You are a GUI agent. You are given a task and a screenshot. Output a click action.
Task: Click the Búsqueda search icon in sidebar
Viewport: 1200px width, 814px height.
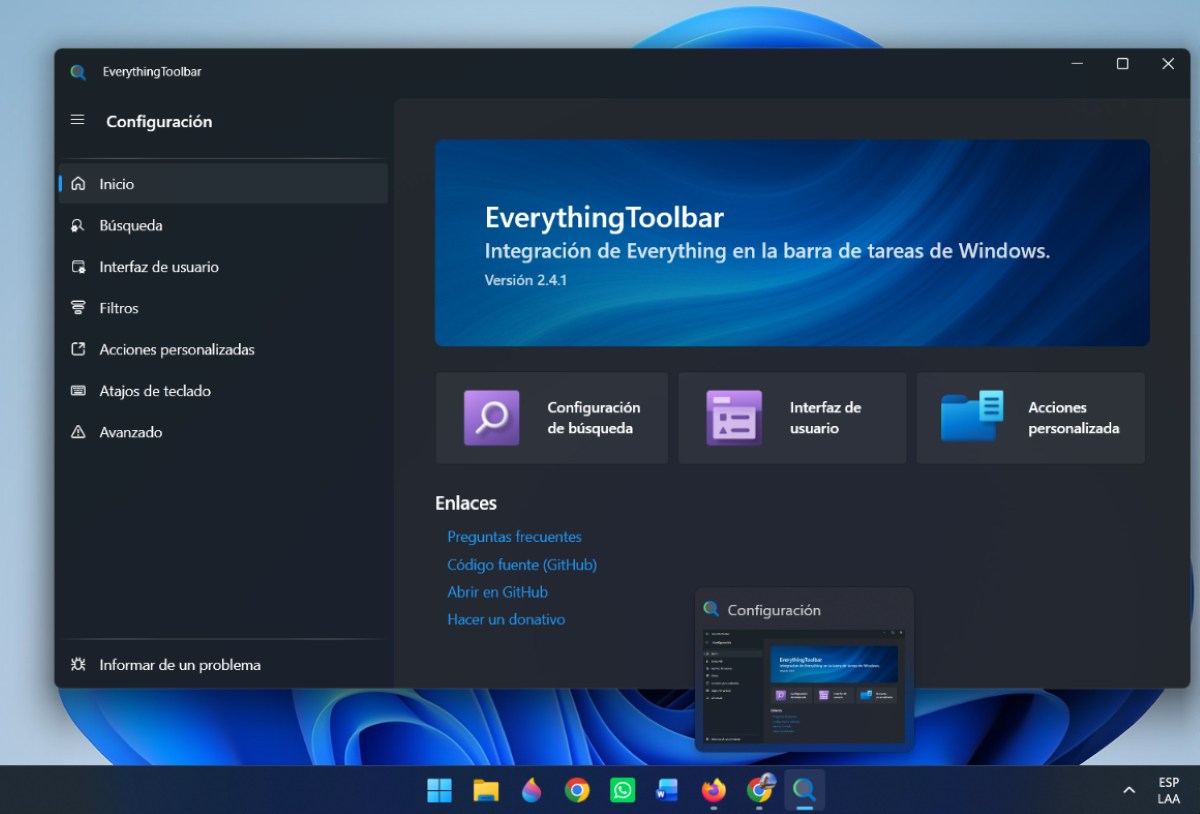point(78,226)
